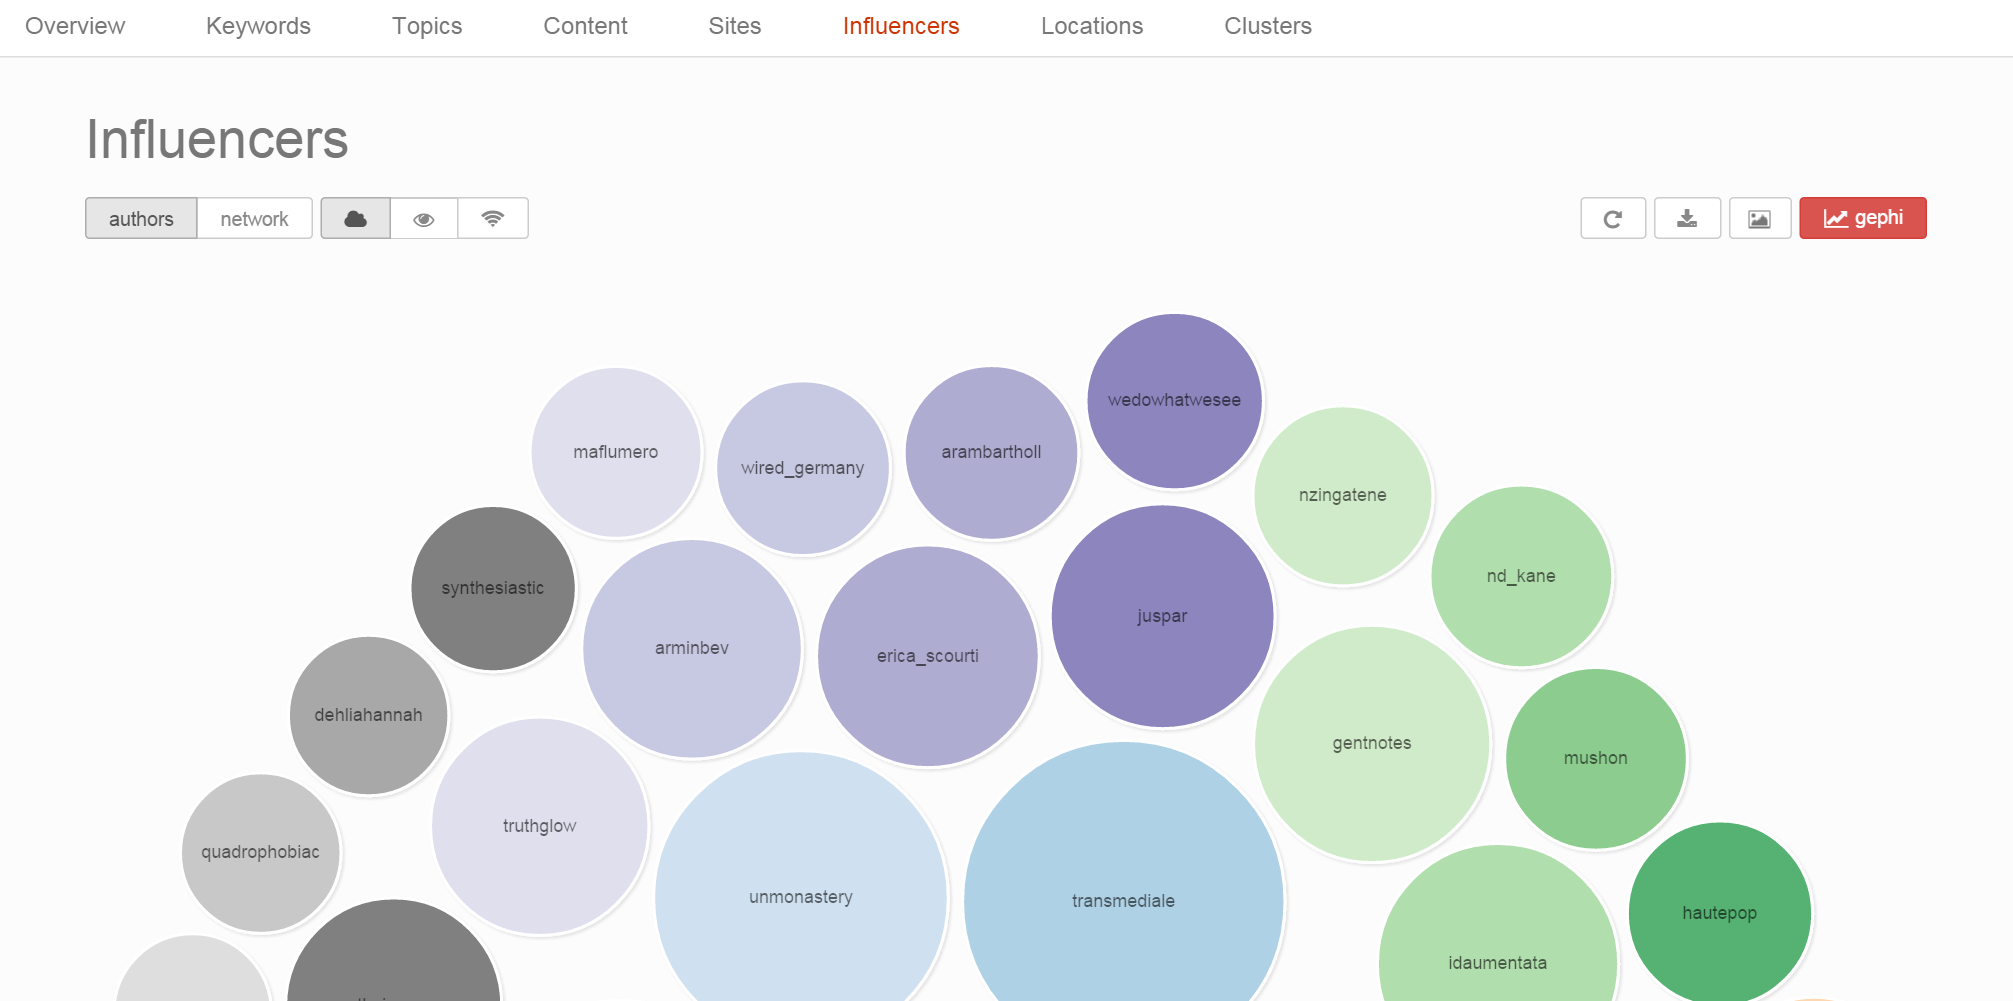Open the Sites tab
Screen dimensions: 2013x1001
[x=734, y=26]
